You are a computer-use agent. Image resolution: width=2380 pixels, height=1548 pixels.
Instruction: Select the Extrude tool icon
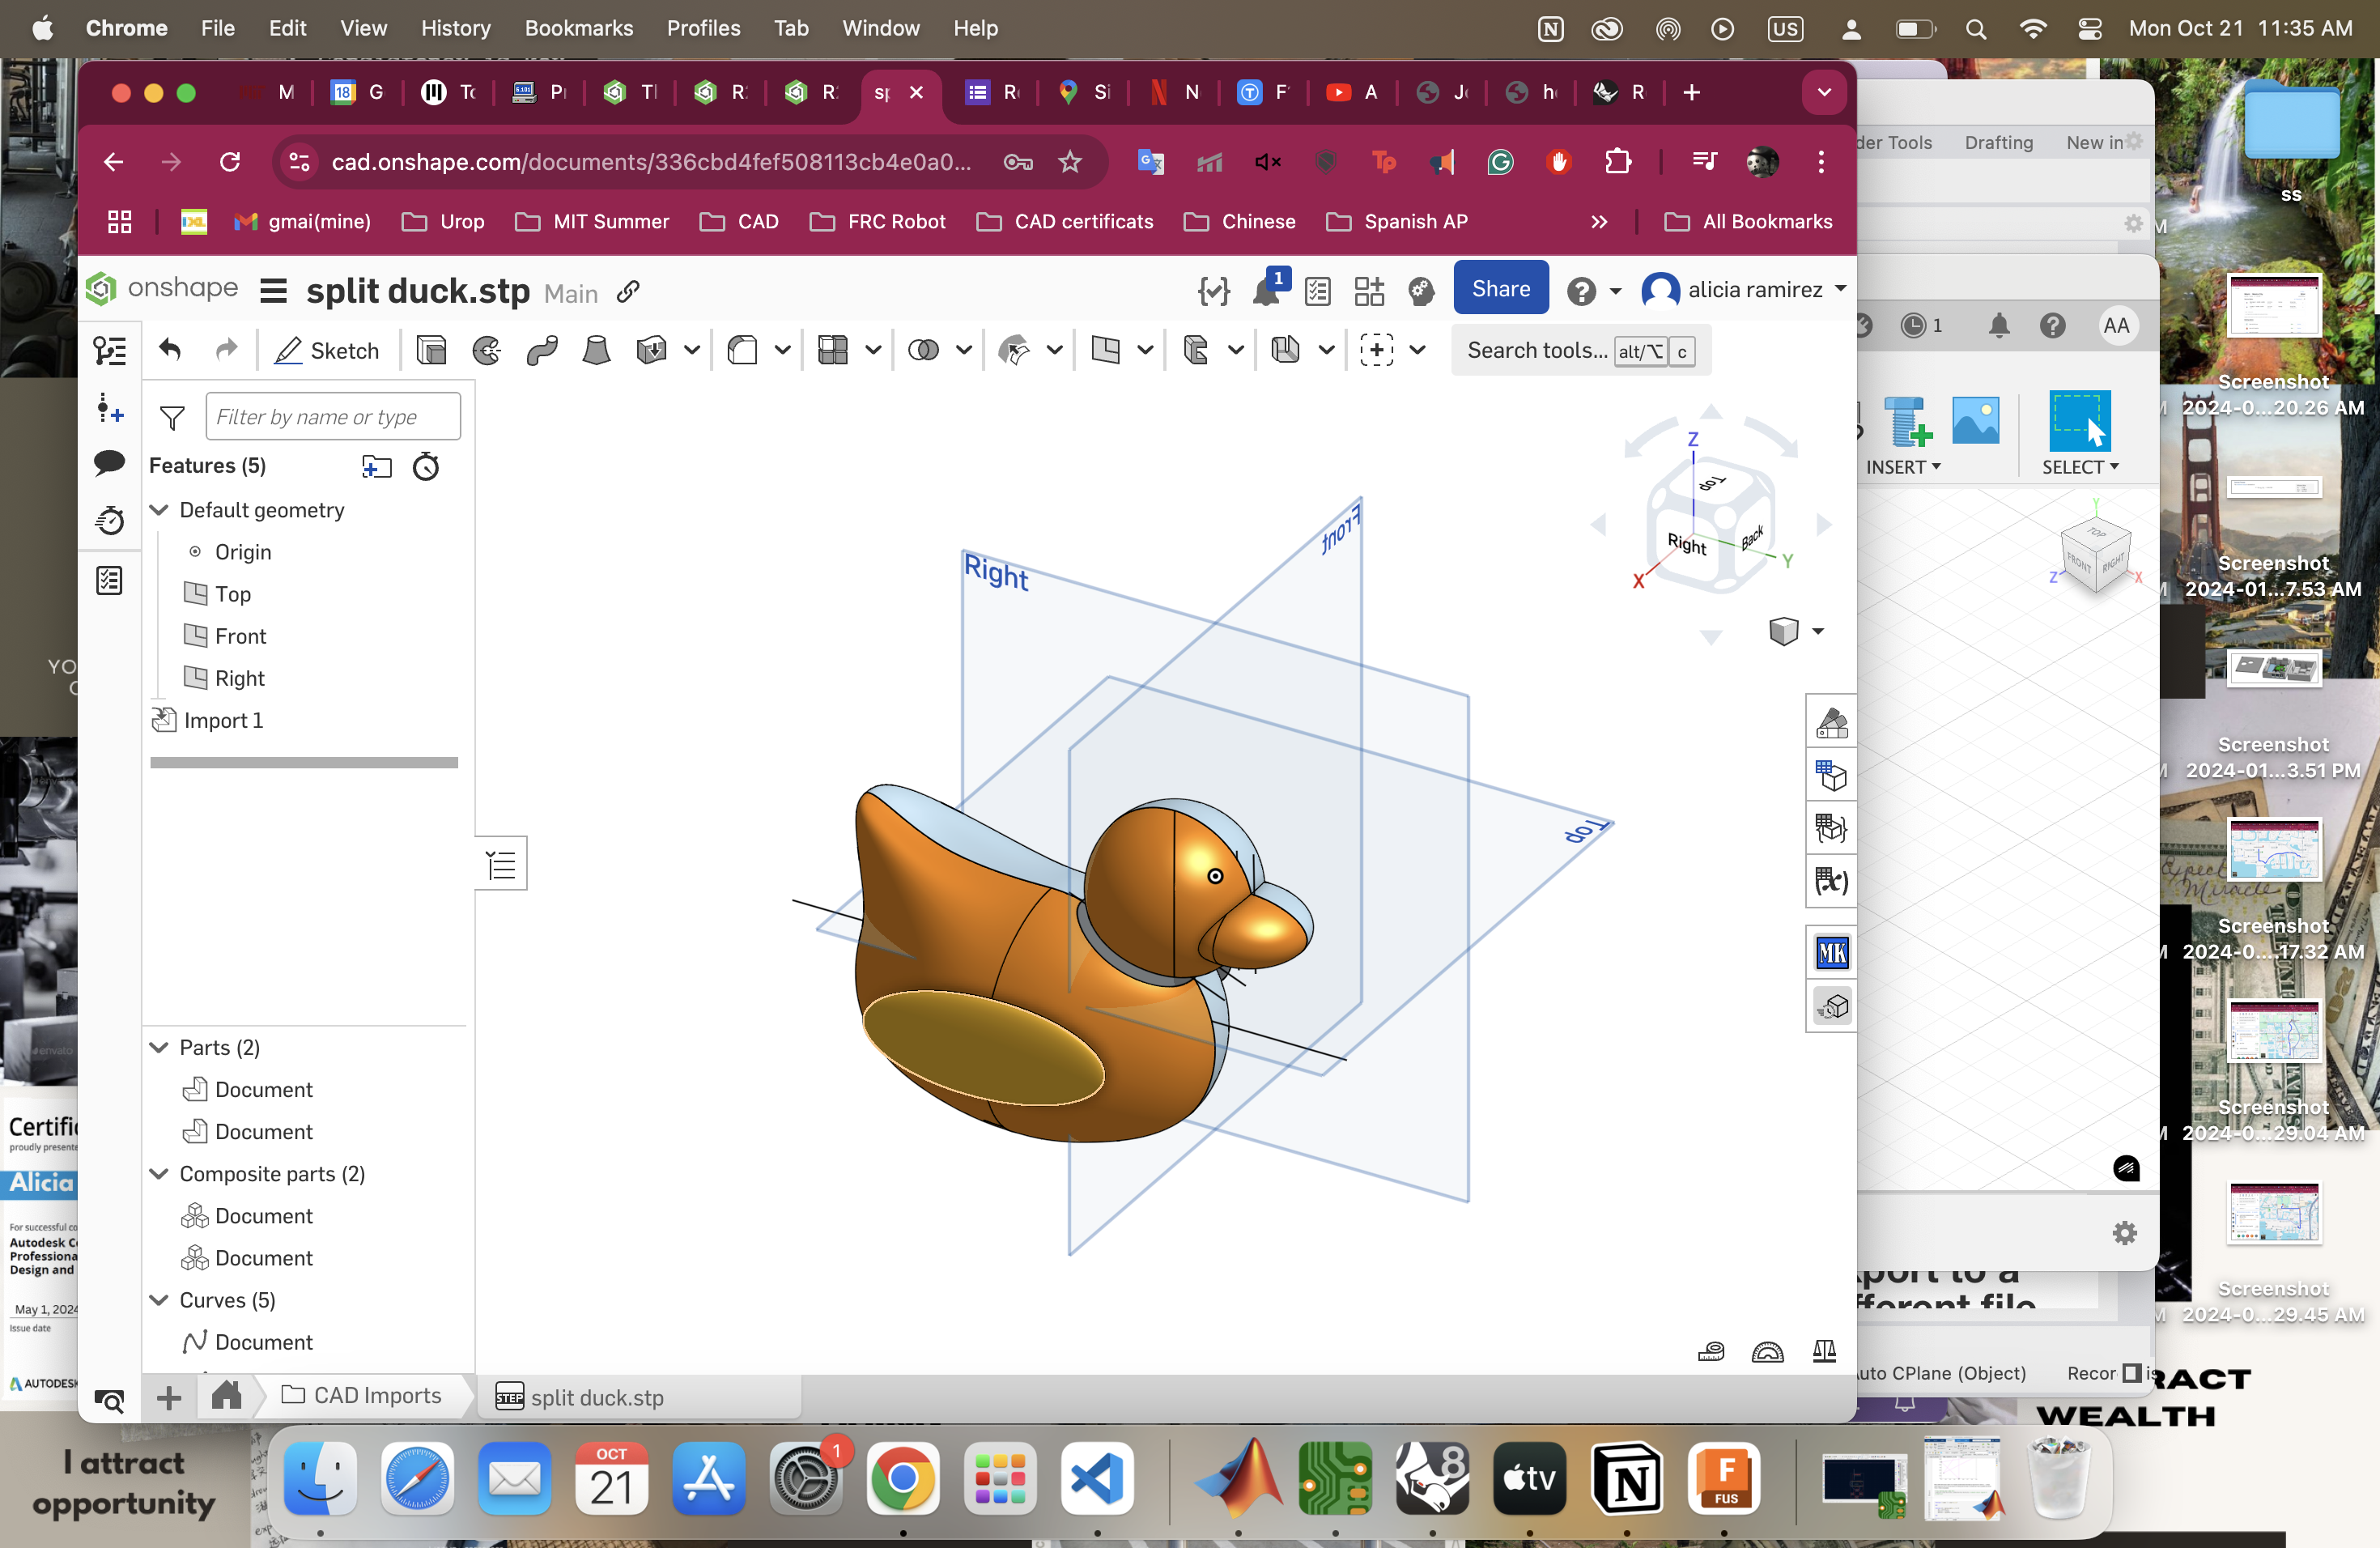431,350
